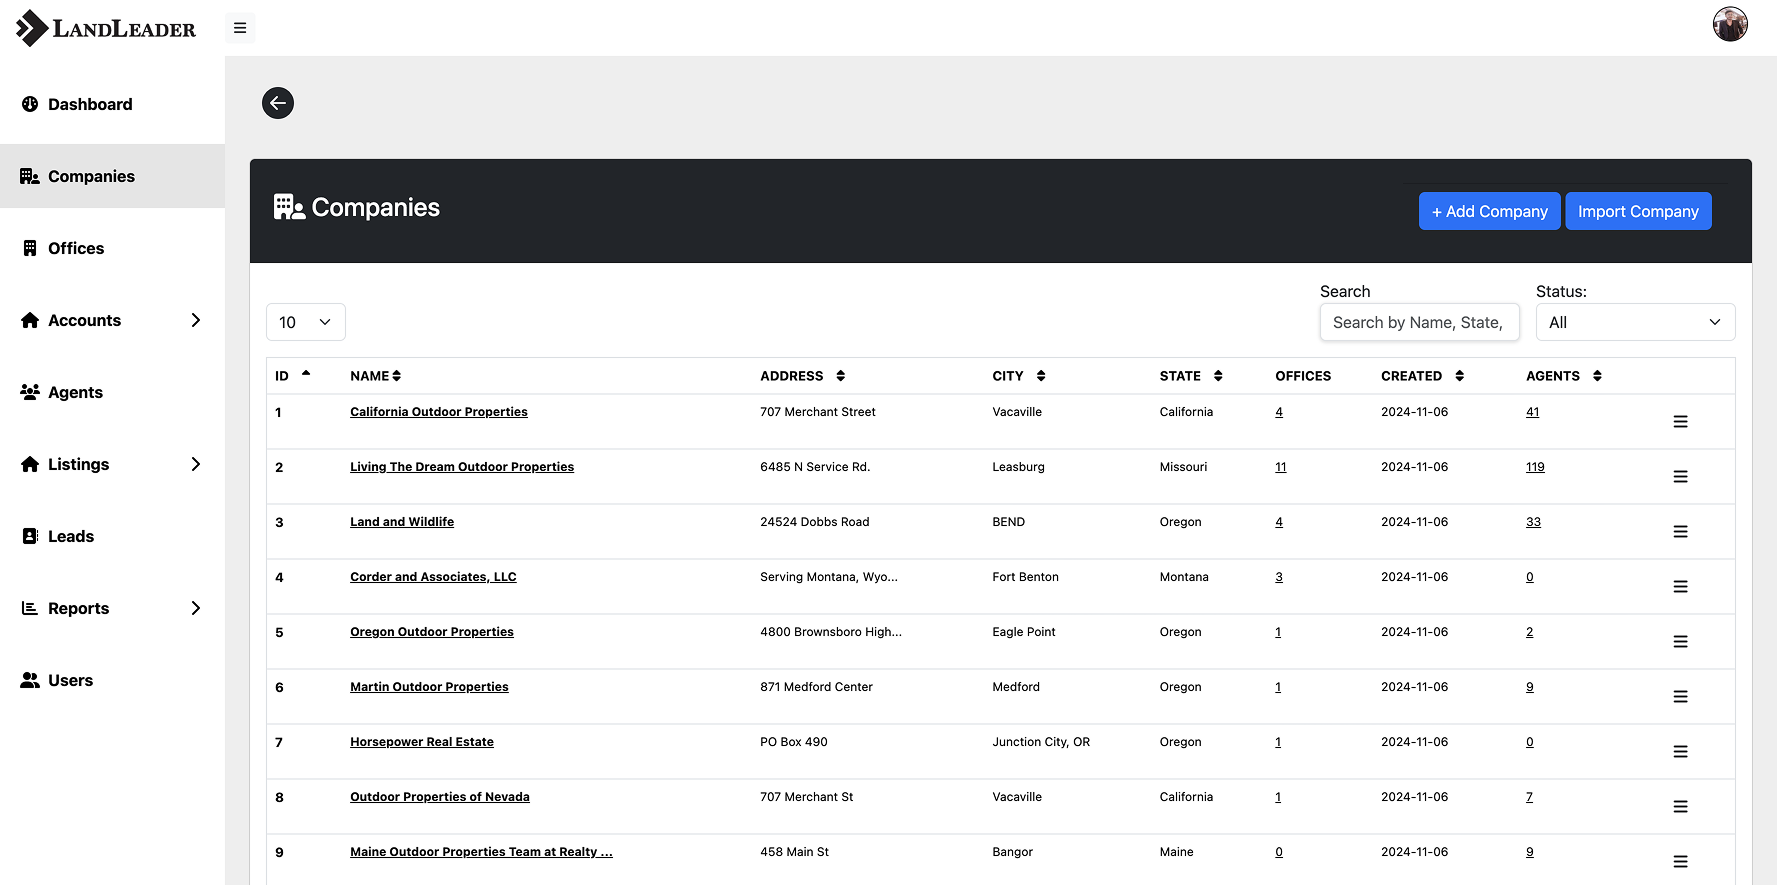Open row menu for Outdoor Properties of Nevada
The height and width of the screenshot is (885, 1777).
click(x=1680, y=807)
